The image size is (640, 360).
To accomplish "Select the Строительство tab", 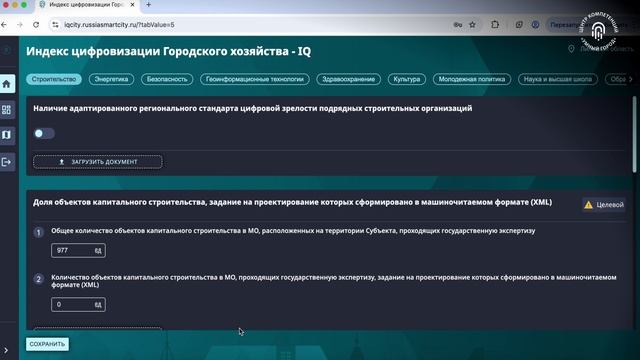I will pyautogui.click(x=54, y=79).
